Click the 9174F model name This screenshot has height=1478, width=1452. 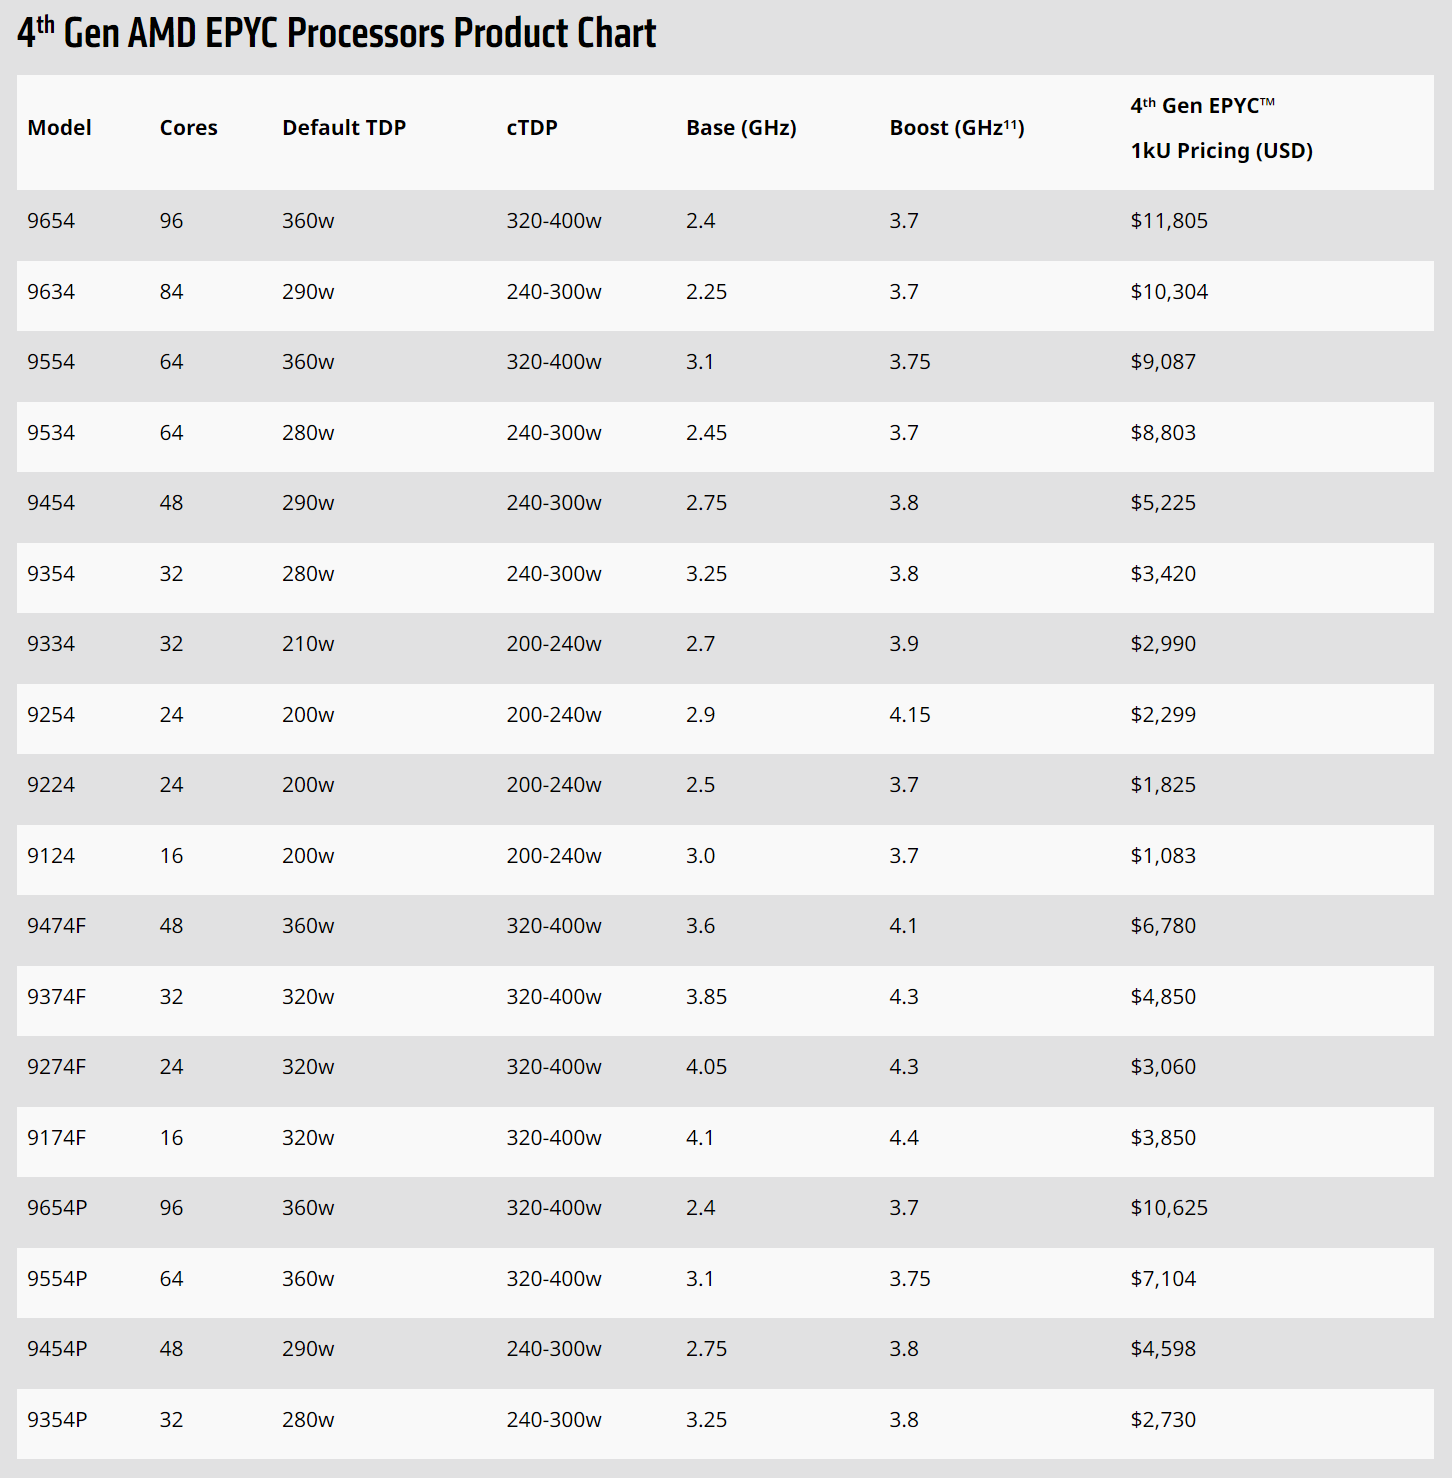tap(56, 1138)
